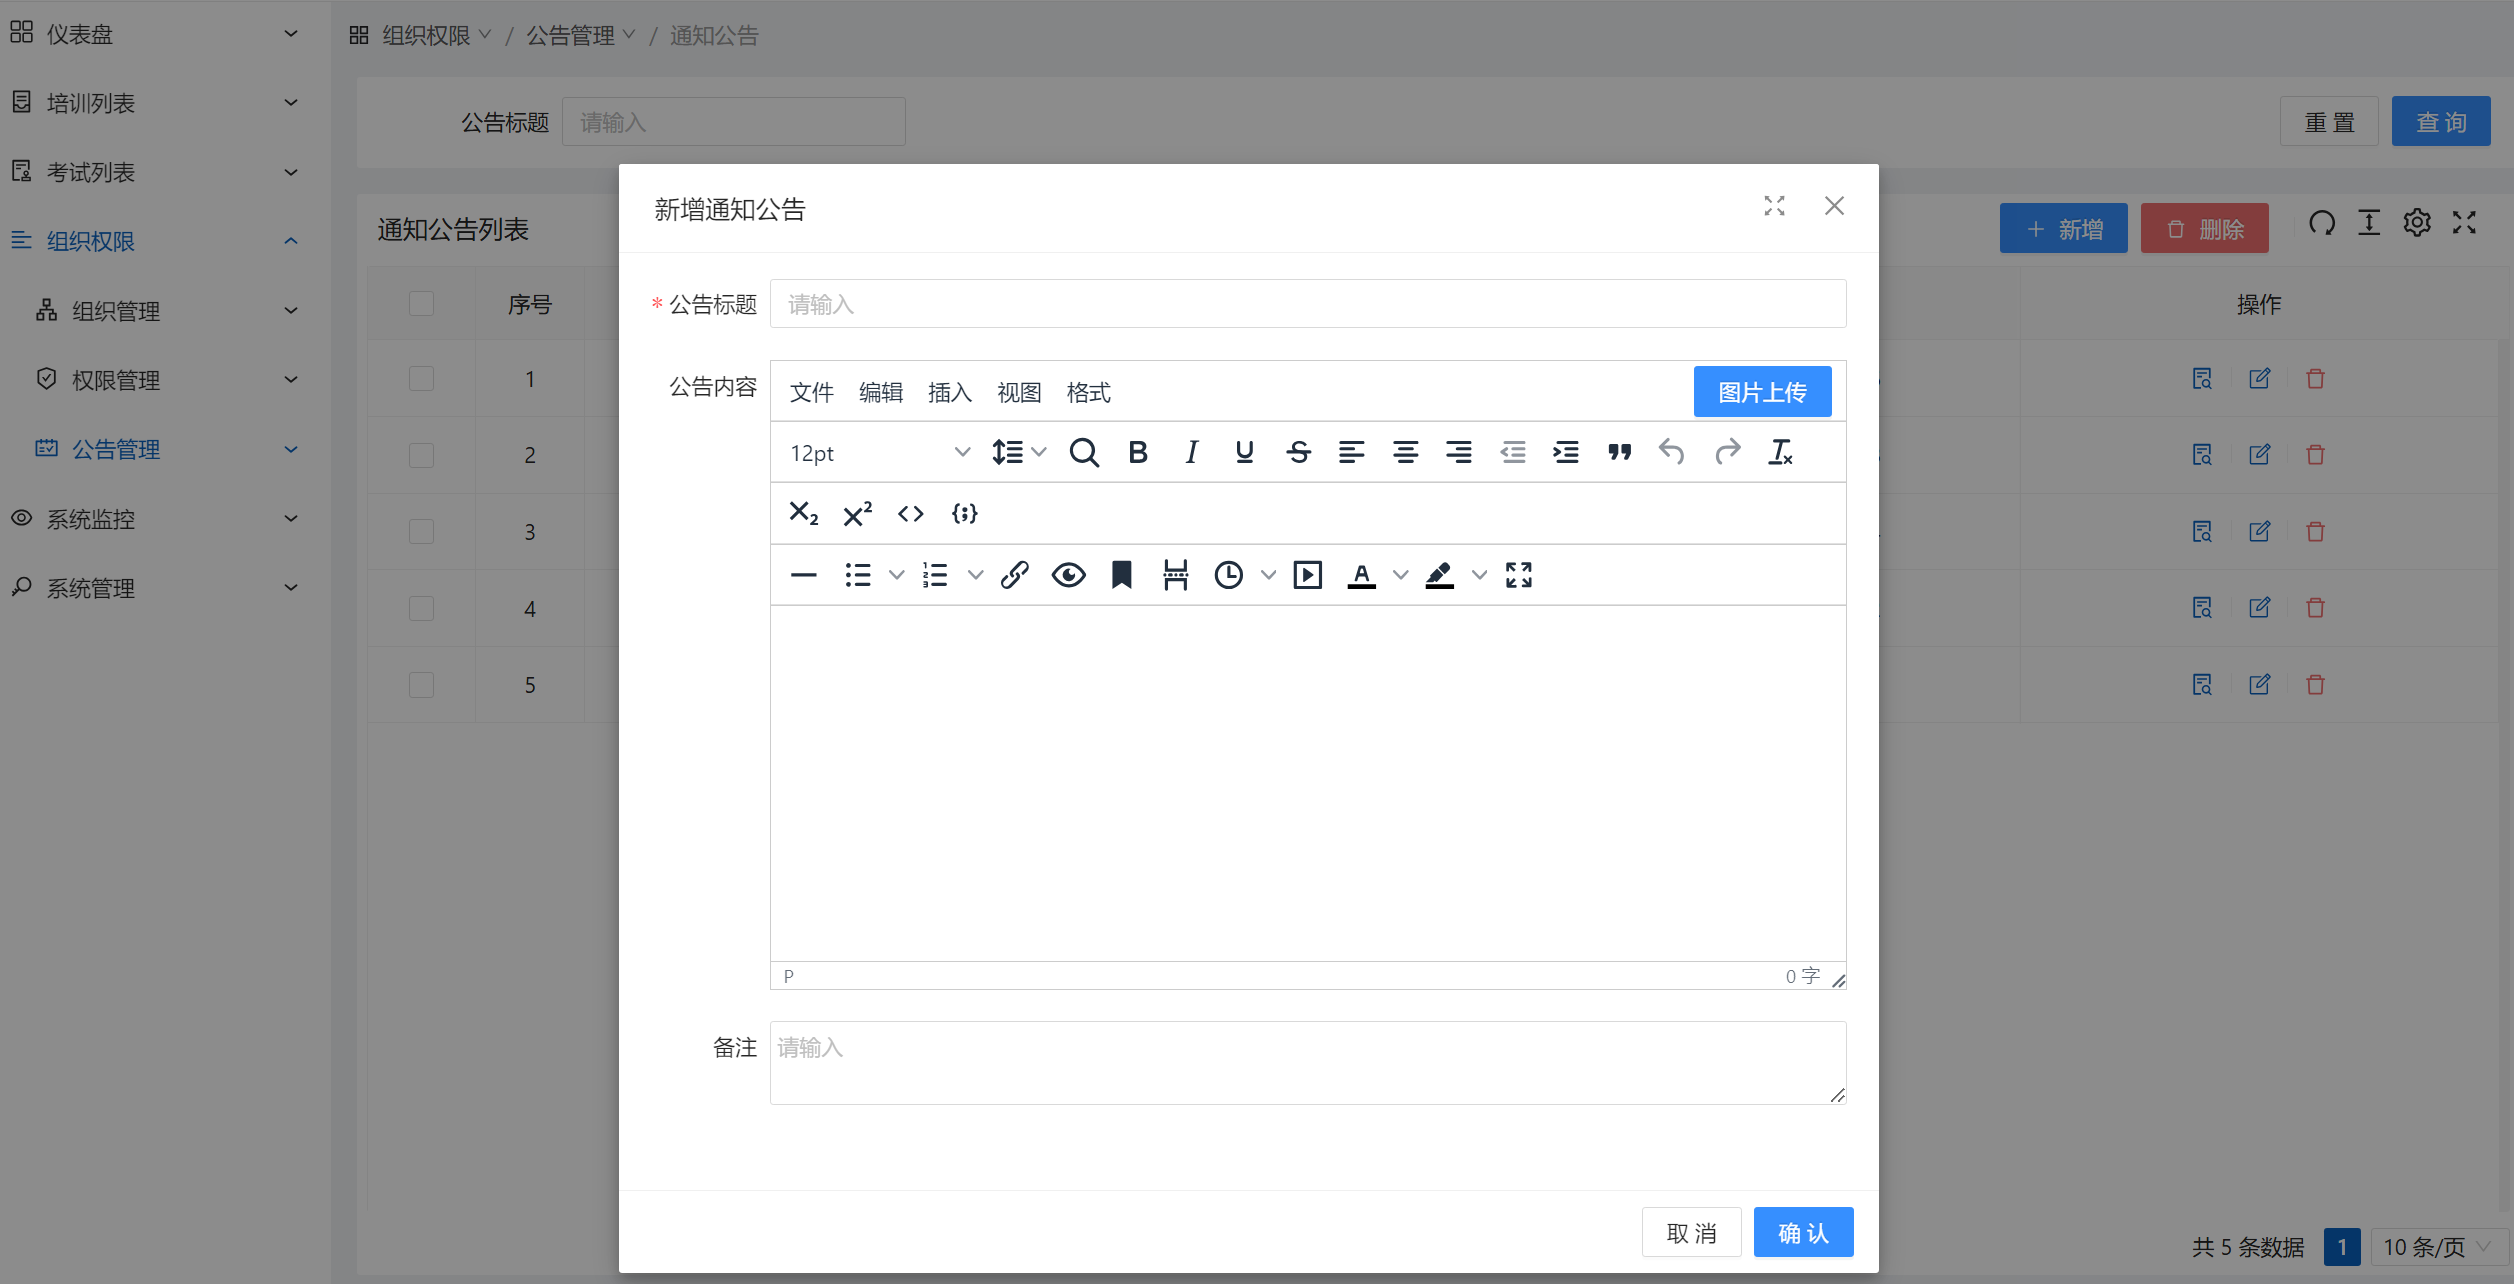2514x1284 pixels.
Task: Expand the line height dropdown
Action: [1018, 453]
